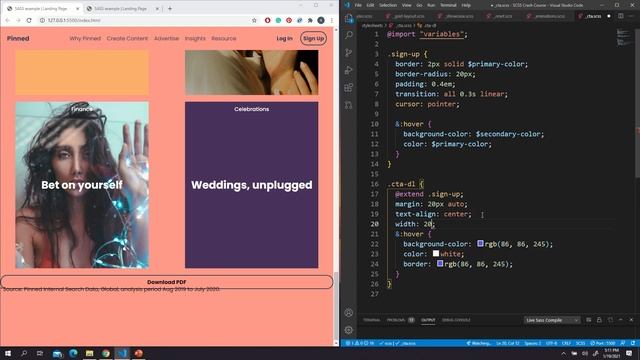Viewport: 640px width, 360px height.
Task: Switch to the TERMINAL panel tab
Action: [371, 320]
